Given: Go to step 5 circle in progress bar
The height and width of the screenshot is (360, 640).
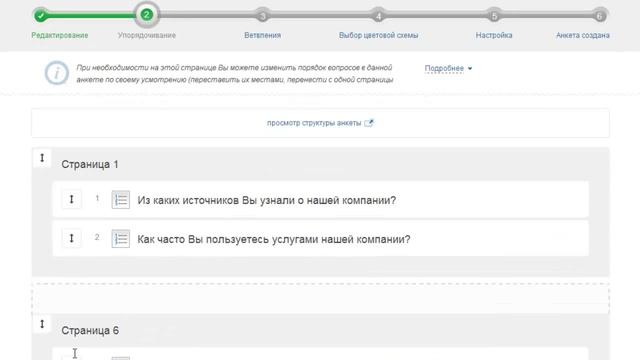Looking at the screenshot, I should pos(494,16).
